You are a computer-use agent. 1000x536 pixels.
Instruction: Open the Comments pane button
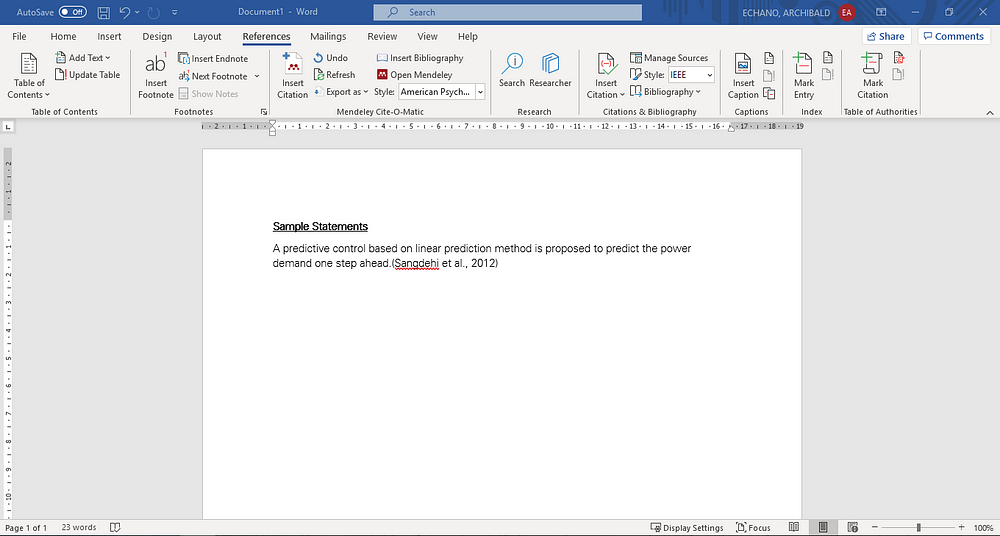coord(953,36)
